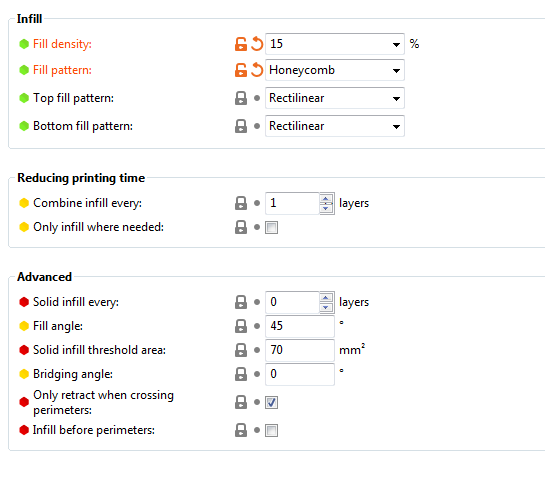The width and height of the screenshot is (545, 481).
Task: Click the lock icon beside Fill angle
Action: (241, 326)
